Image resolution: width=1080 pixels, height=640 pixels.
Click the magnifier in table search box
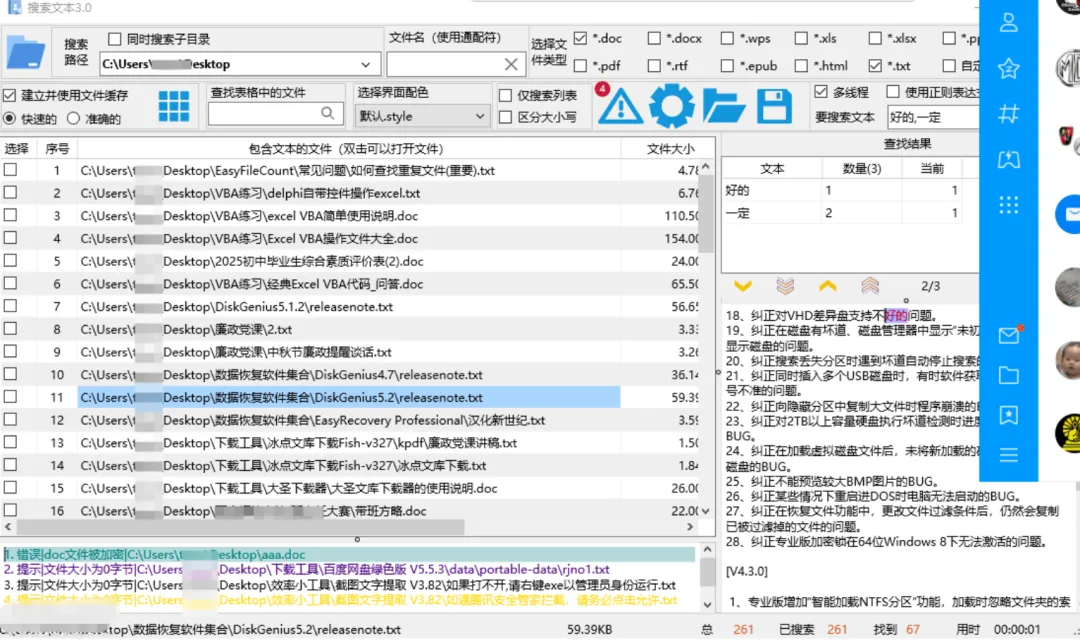coord(328,113)
